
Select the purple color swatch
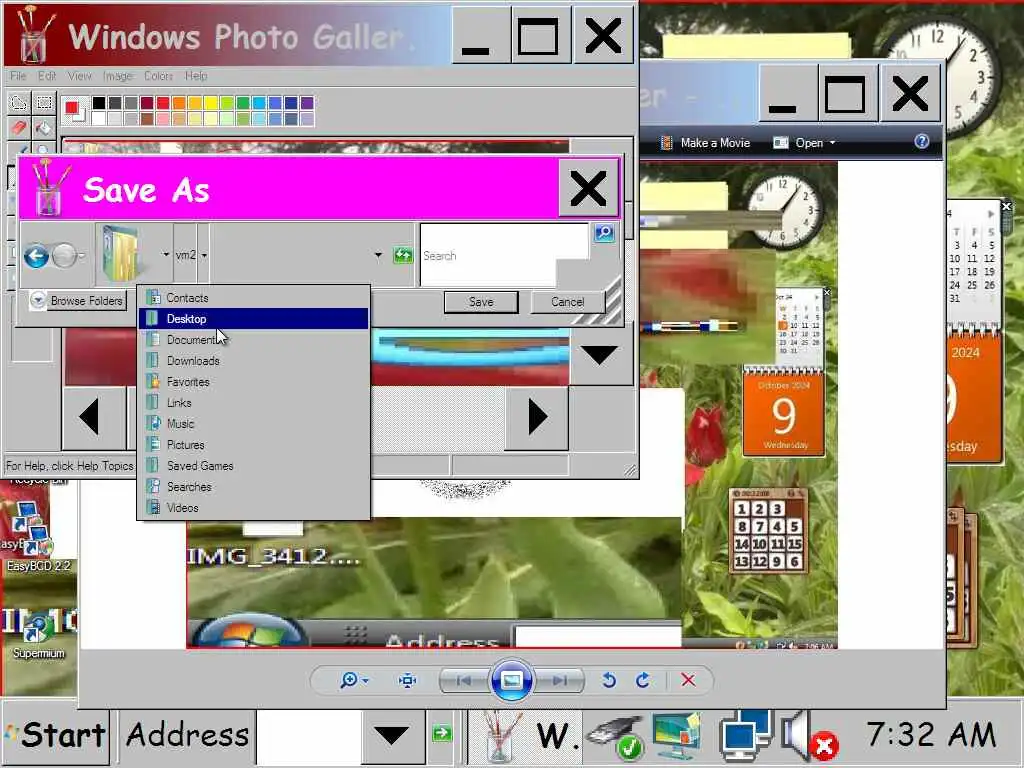point(307,103)
